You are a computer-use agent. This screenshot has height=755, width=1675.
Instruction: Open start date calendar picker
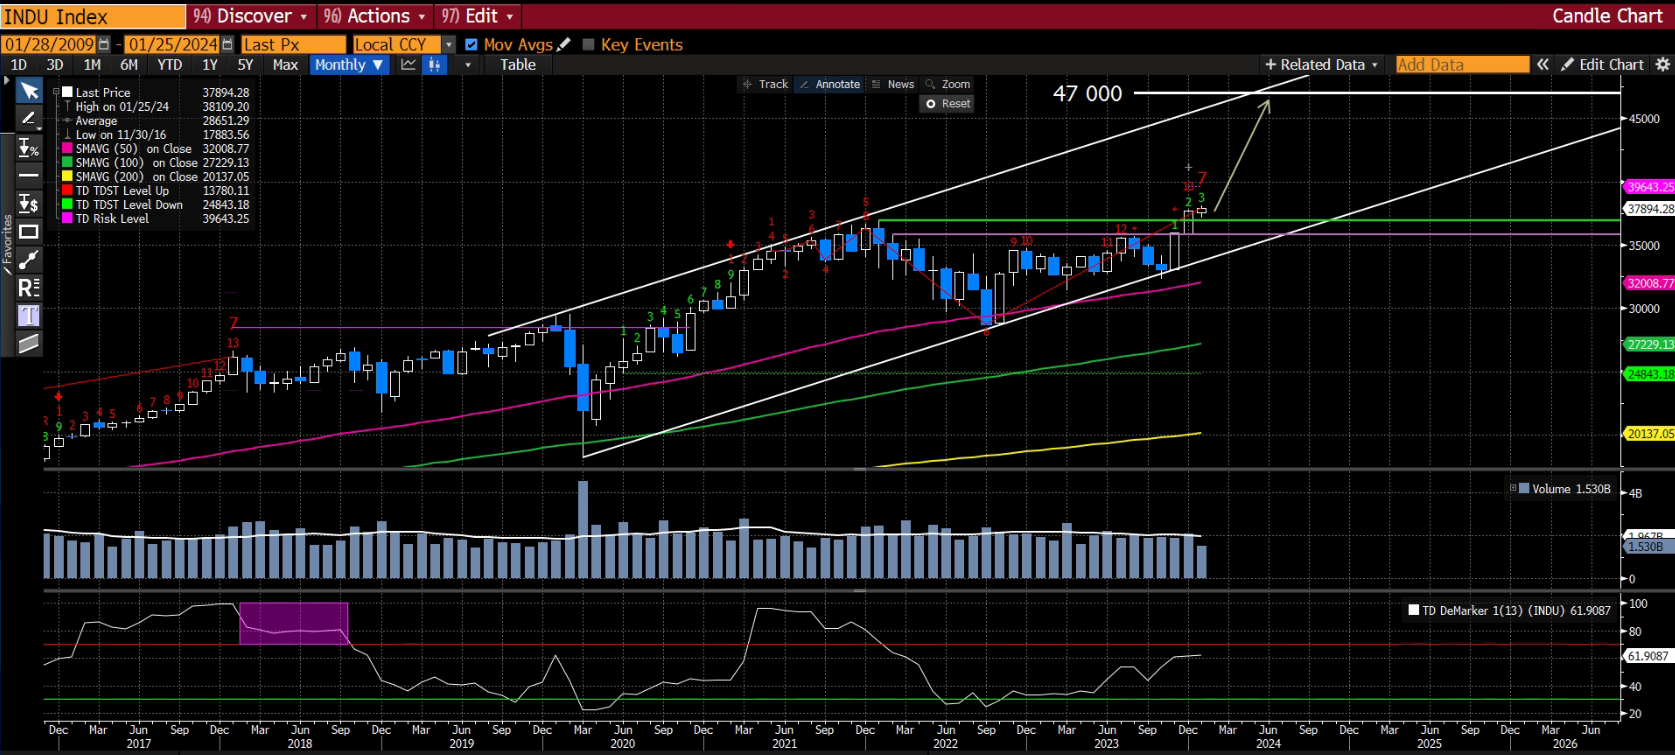104,45
